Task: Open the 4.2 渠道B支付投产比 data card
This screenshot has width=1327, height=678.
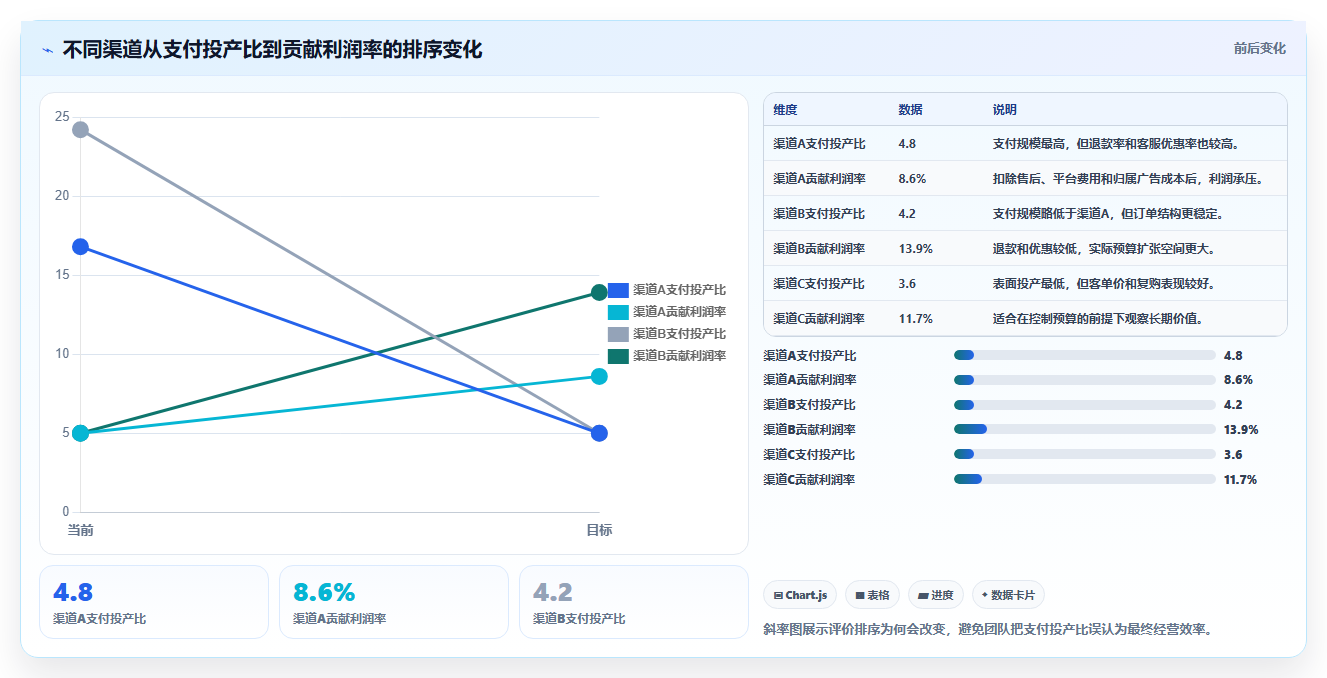Action: coord(634,602)
